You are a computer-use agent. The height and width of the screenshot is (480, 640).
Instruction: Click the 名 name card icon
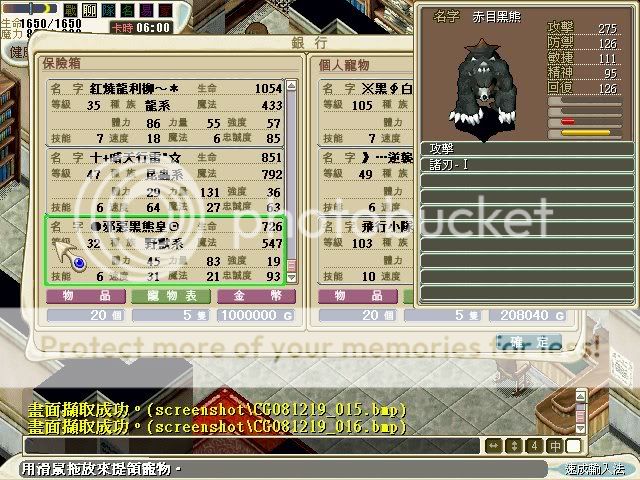(125, 9)
